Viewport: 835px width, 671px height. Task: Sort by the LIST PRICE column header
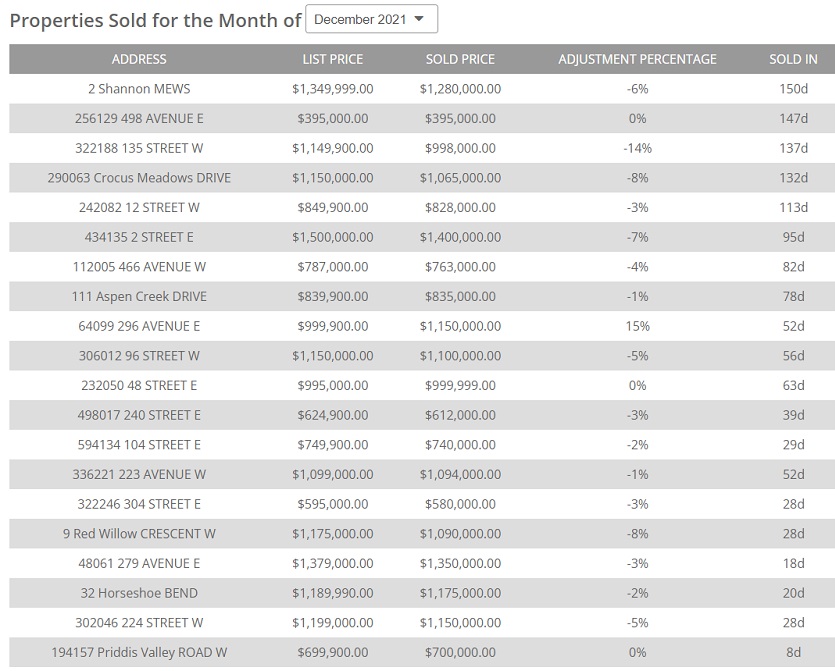(333, 59)
